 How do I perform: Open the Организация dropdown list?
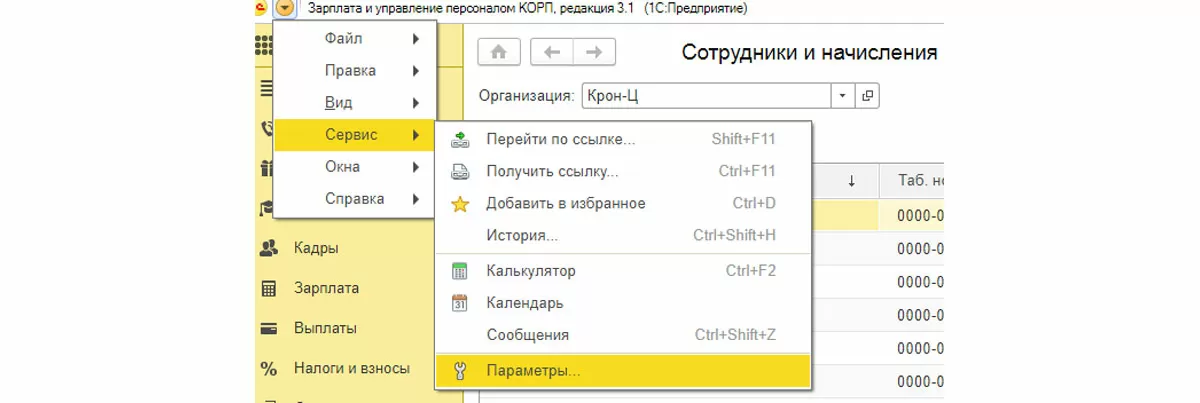(x=842, y=96)
